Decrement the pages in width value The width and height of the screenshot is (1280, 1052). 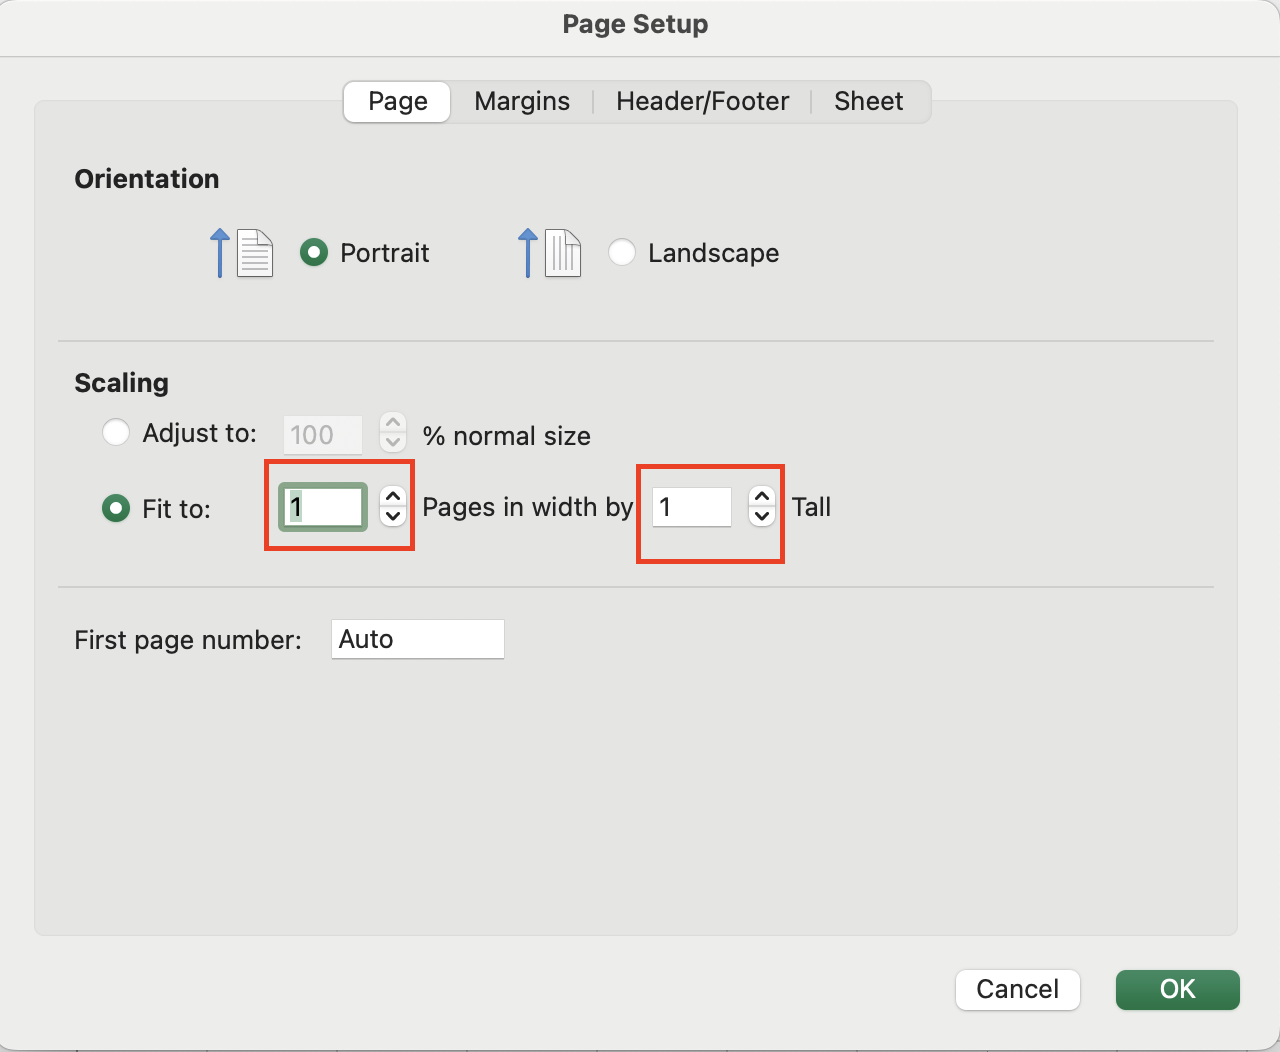click(393, 517)
